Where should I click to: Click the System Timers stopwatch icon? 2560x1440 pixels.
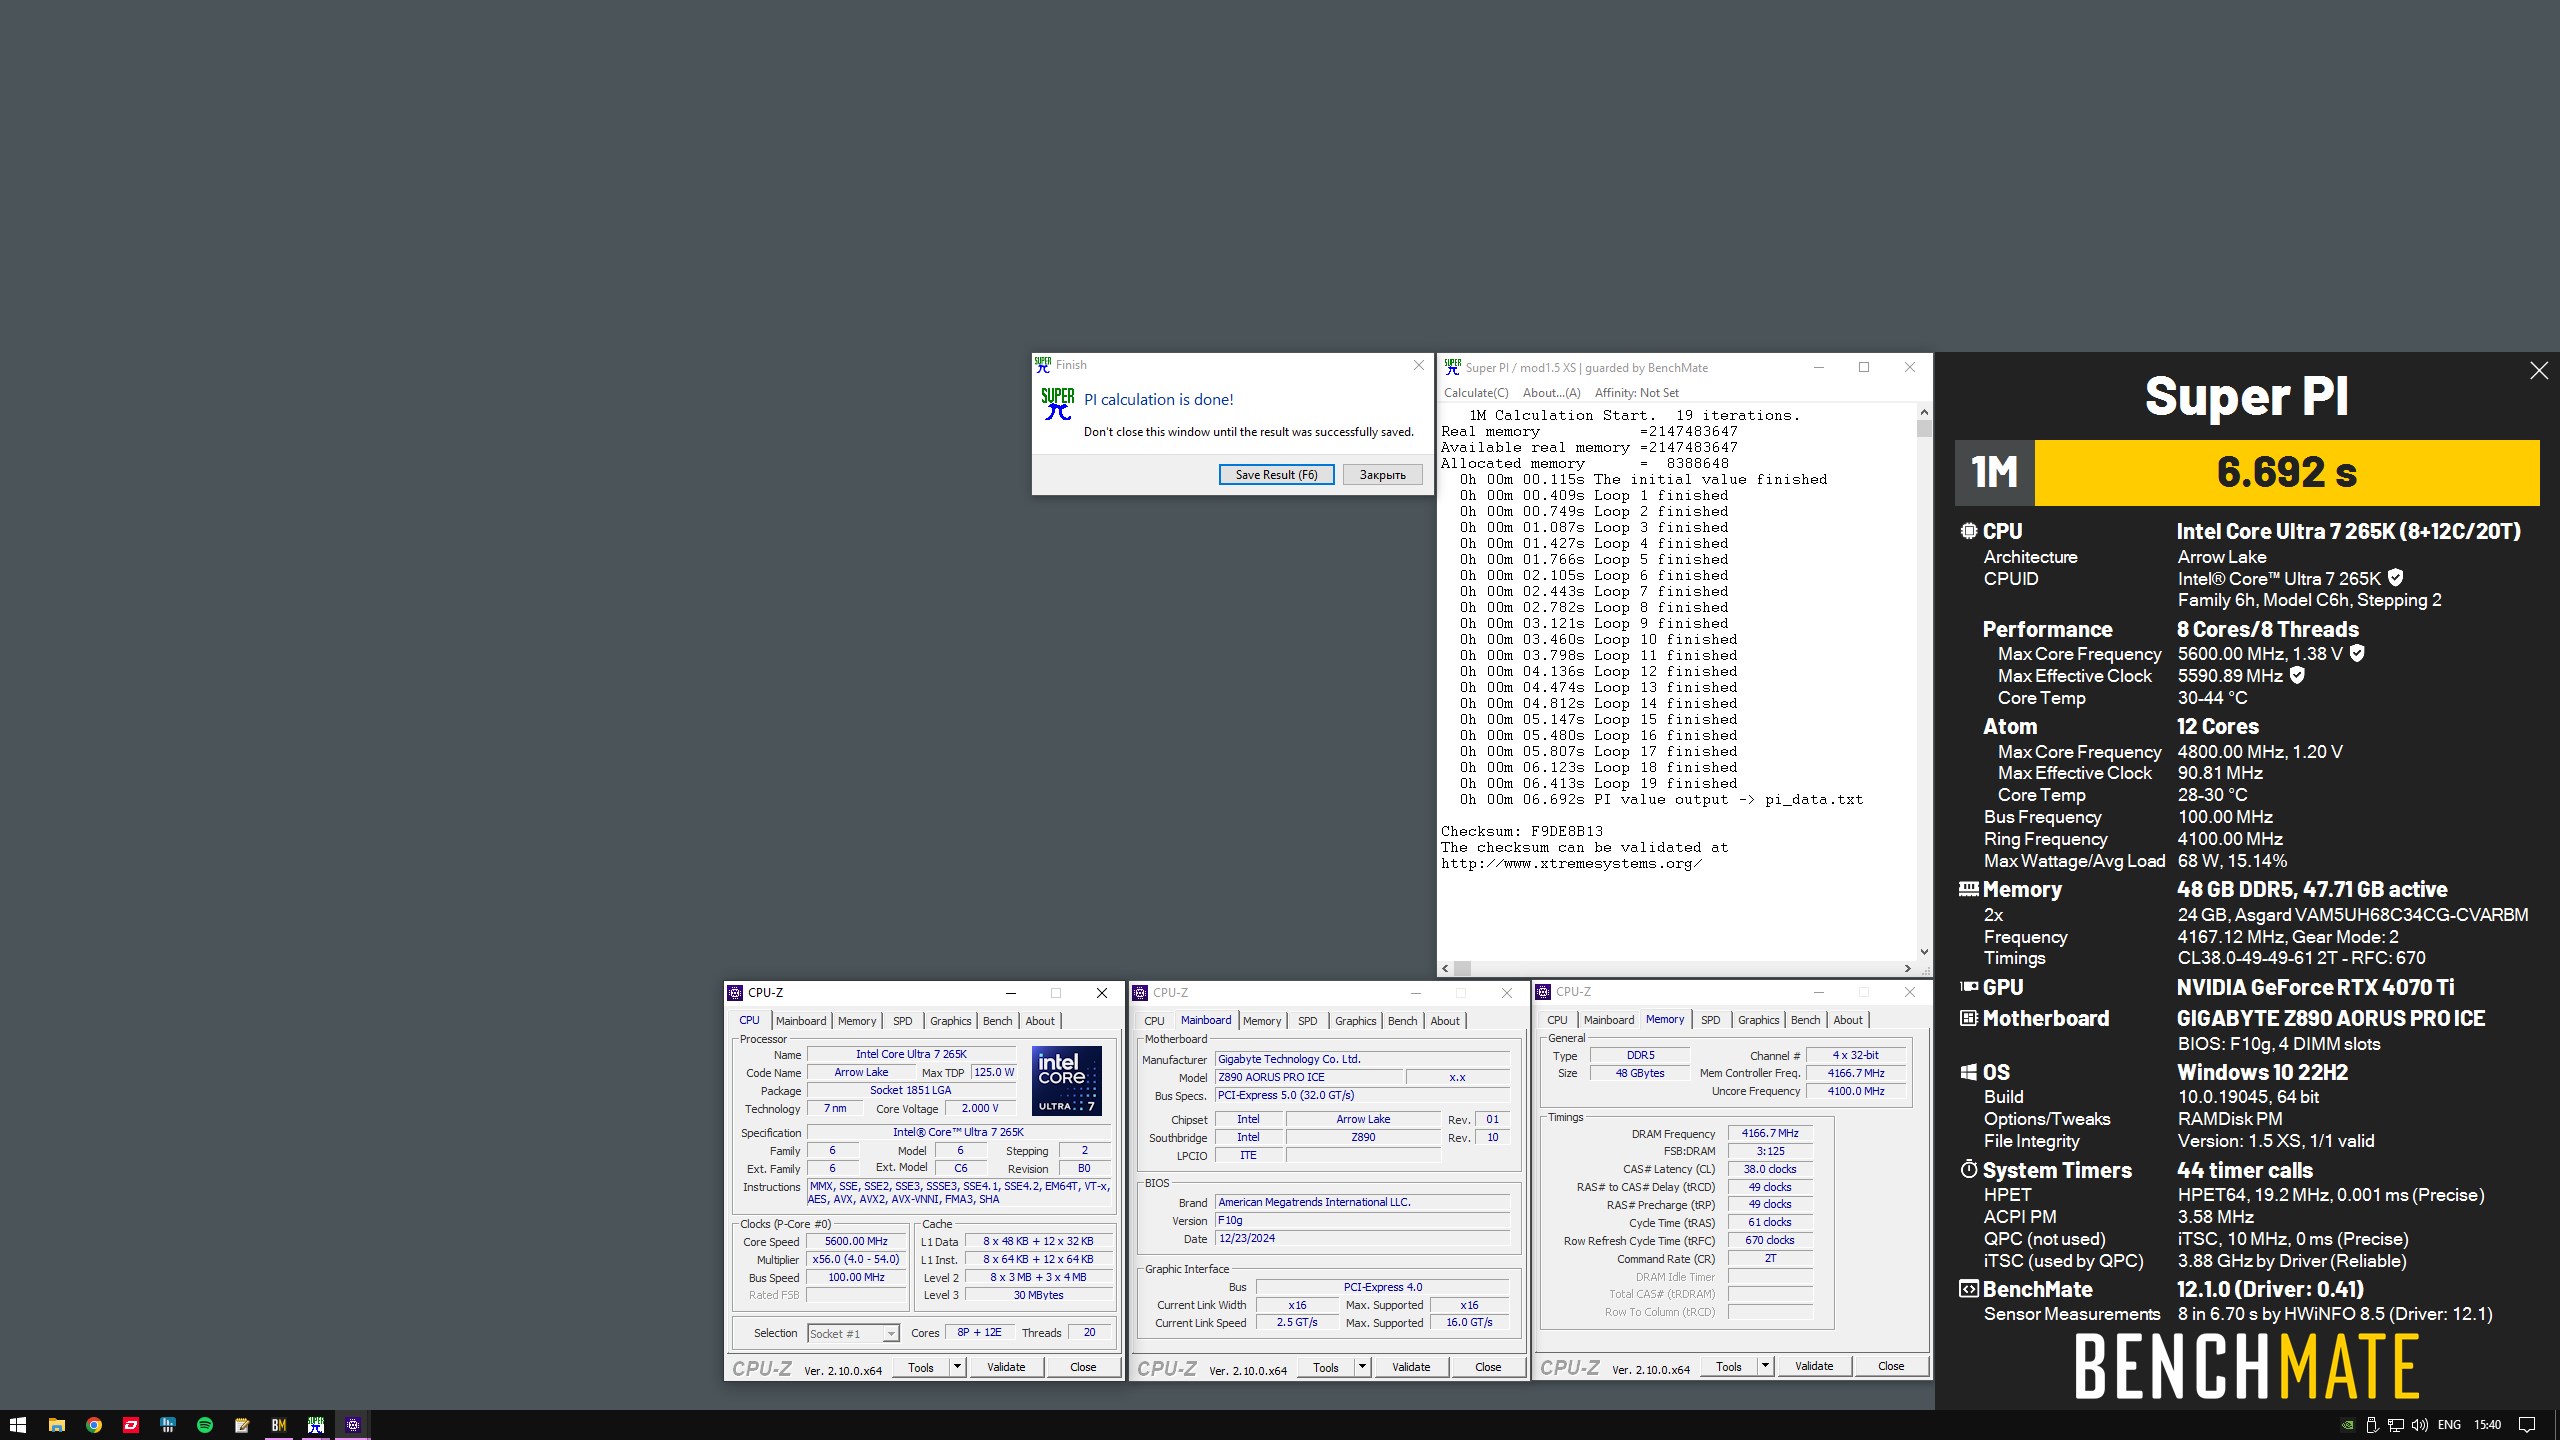[1968, 1169]
